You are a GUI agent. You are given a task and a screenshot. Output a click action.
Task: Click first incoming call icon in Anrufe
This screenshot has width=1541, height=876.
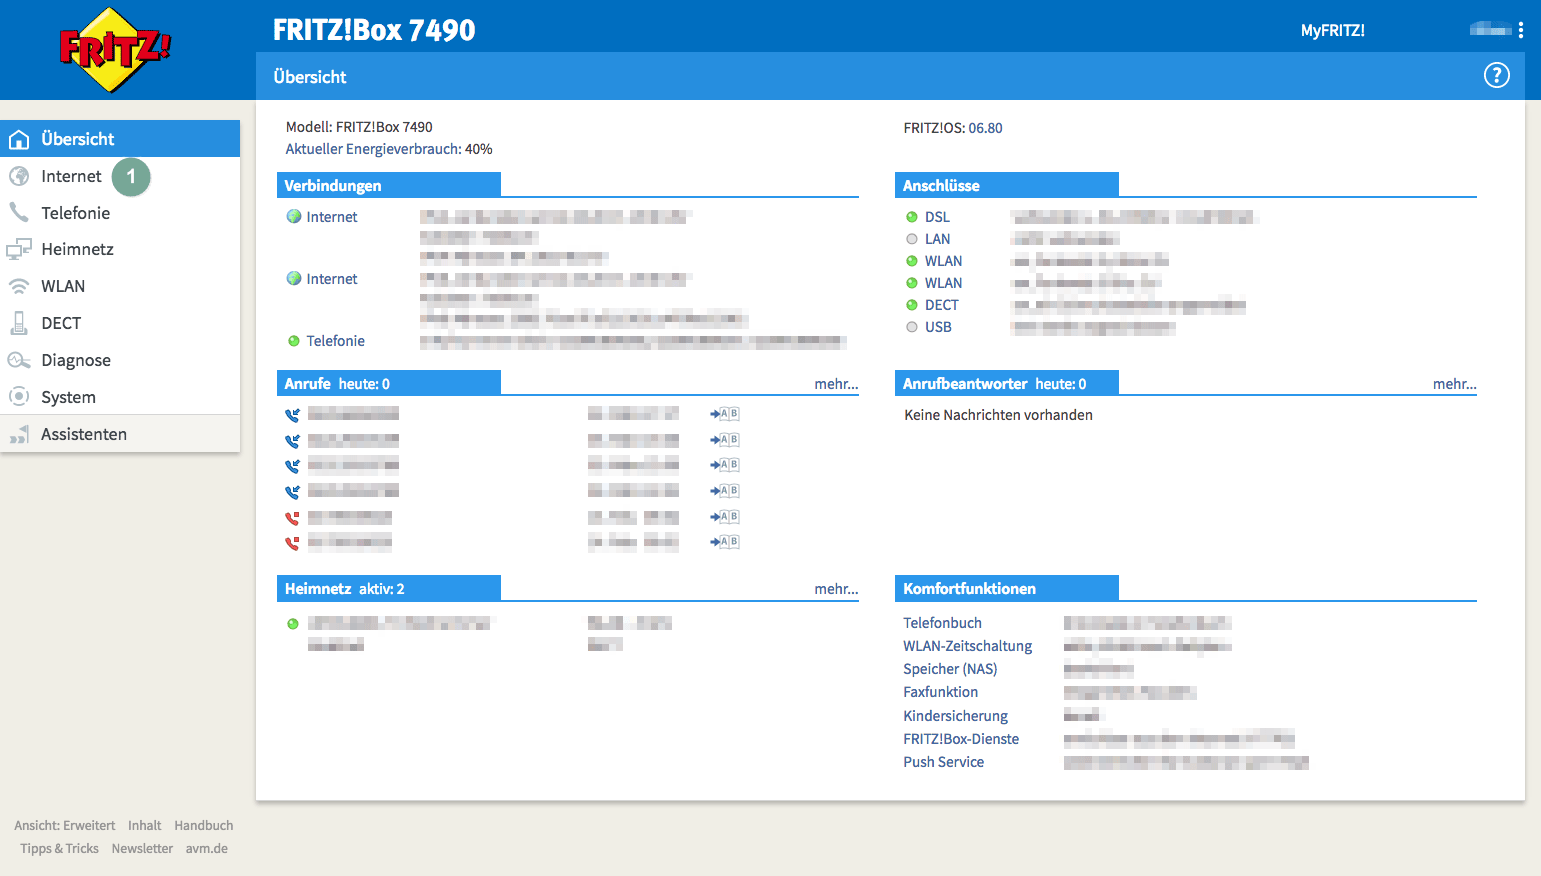pyautogui.click(x=292, y=415)
